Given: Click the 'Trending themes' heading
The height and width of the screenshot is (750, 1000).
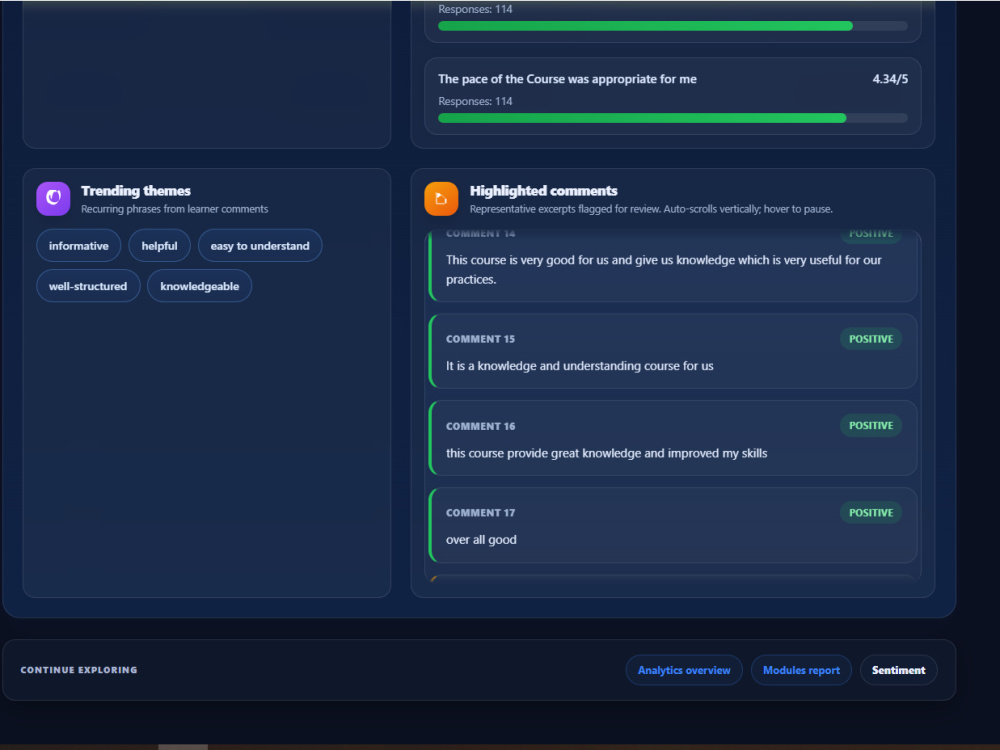Looking at the screenshot, I should [x=136, y=191].
